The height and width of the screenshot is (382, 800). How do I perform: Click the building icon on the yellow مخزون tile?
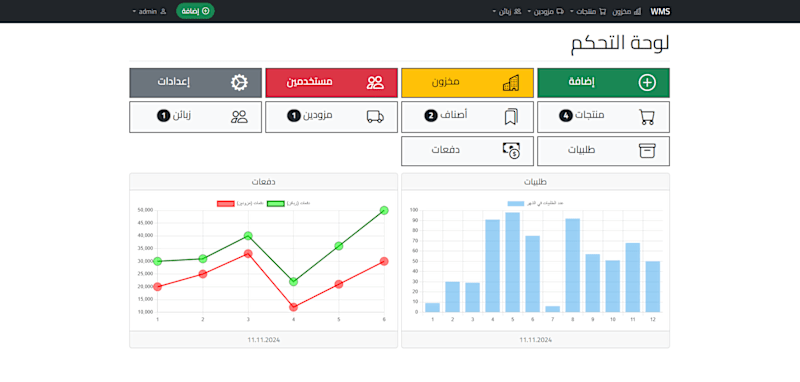(x=511, y=83)
